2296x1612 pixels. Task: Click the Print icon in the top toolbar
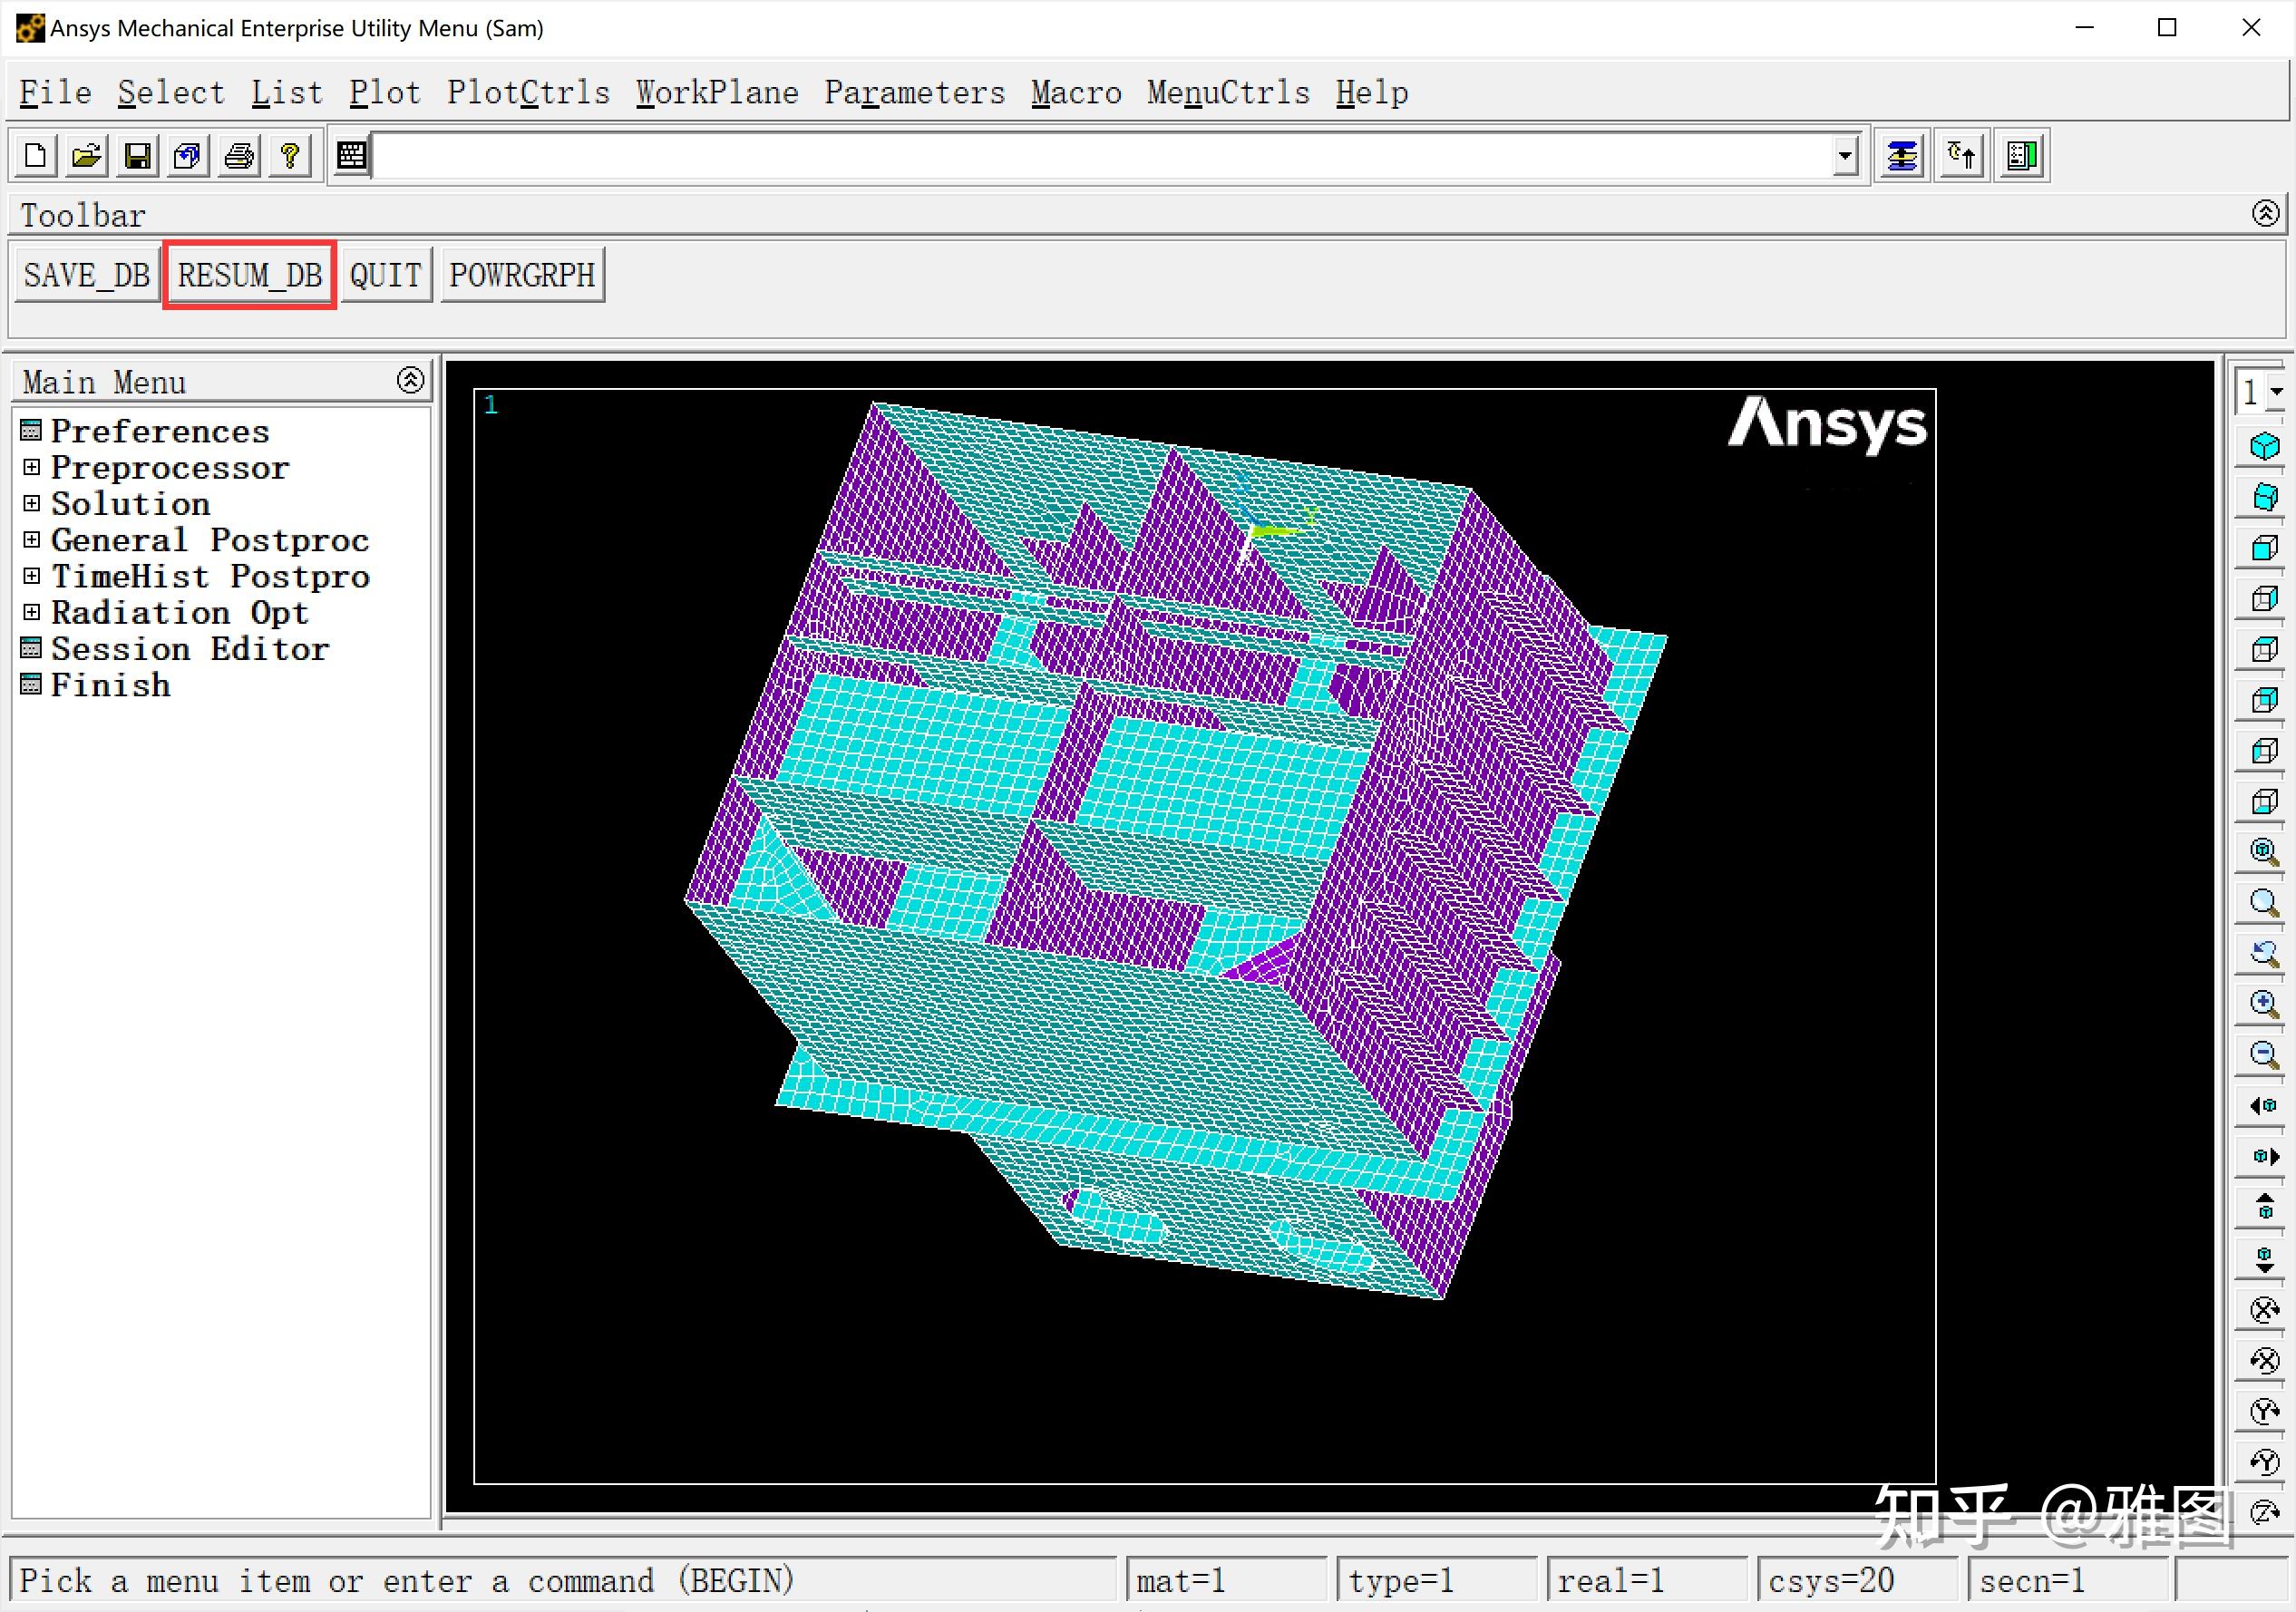(238, 156)
